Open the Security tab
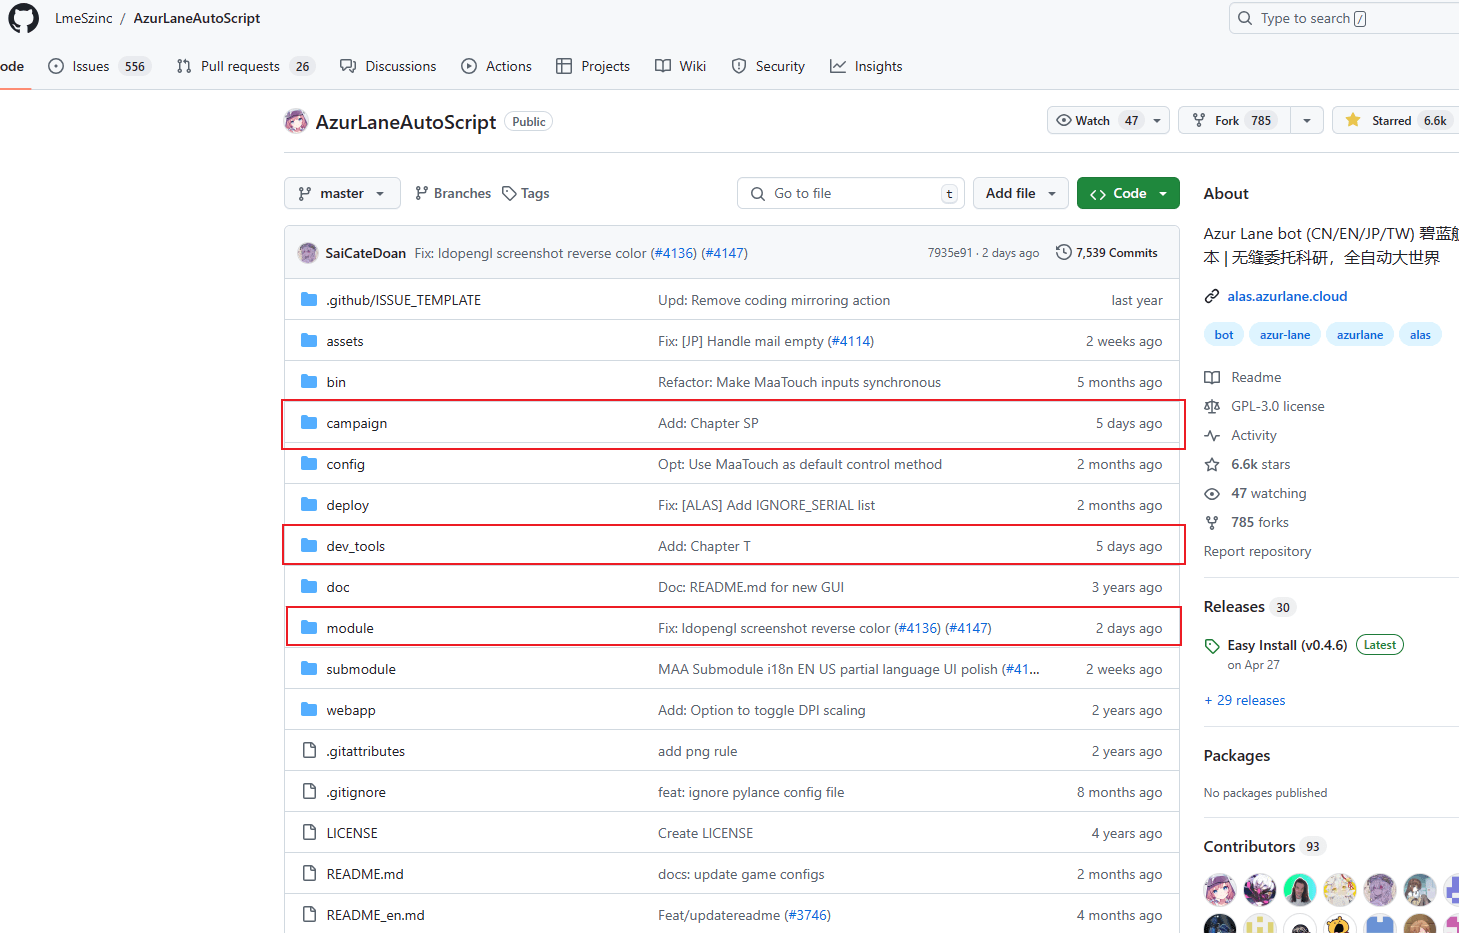This screenshot has height=933, width=1459. coord(768,66)
